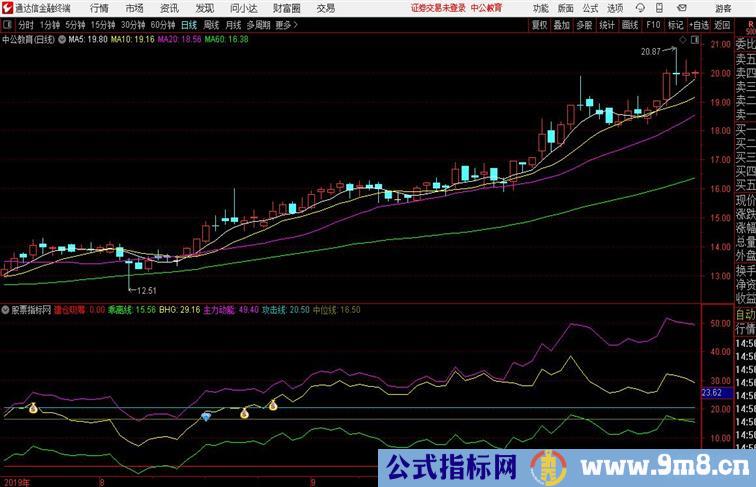Open settings dropdown next to 中公教育(日线)

point(65,40)
